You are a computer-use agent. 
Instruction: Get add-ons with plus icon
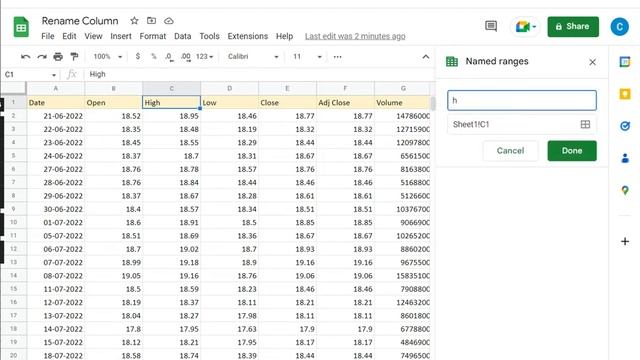tap(624, 241)
